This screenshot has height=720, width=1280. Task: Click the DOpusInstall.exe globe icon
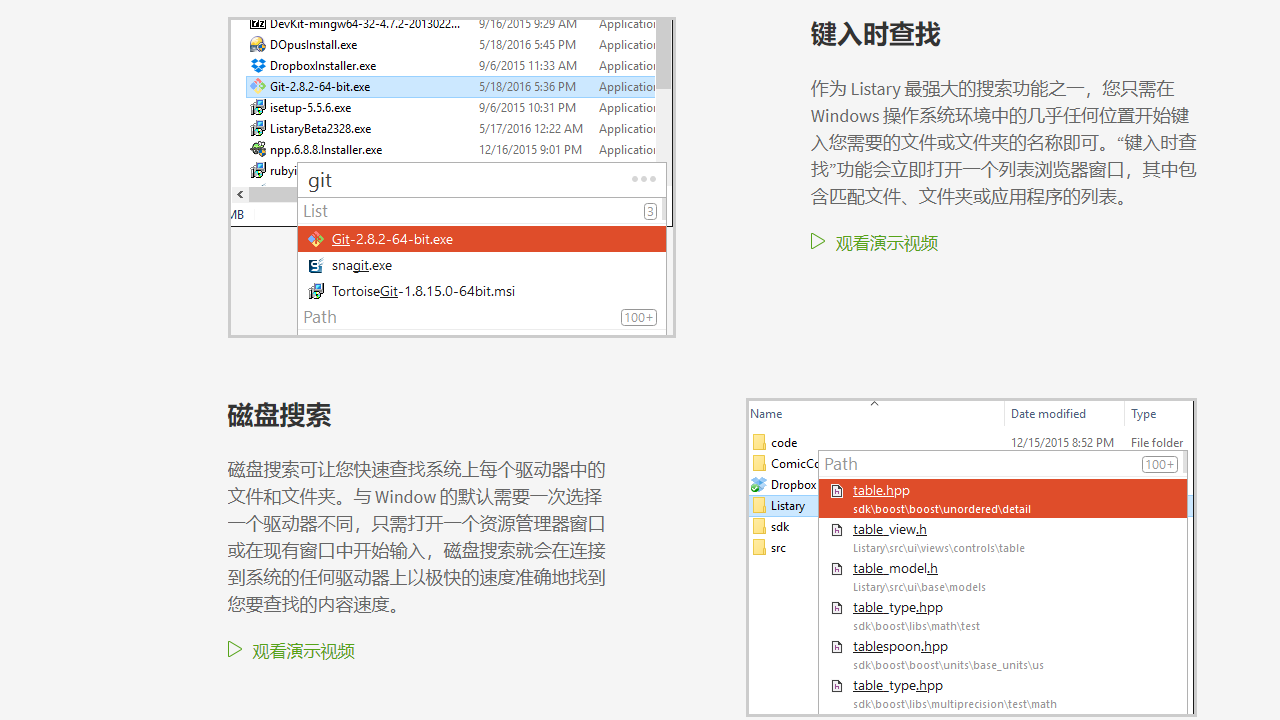[x=257, y=44]
